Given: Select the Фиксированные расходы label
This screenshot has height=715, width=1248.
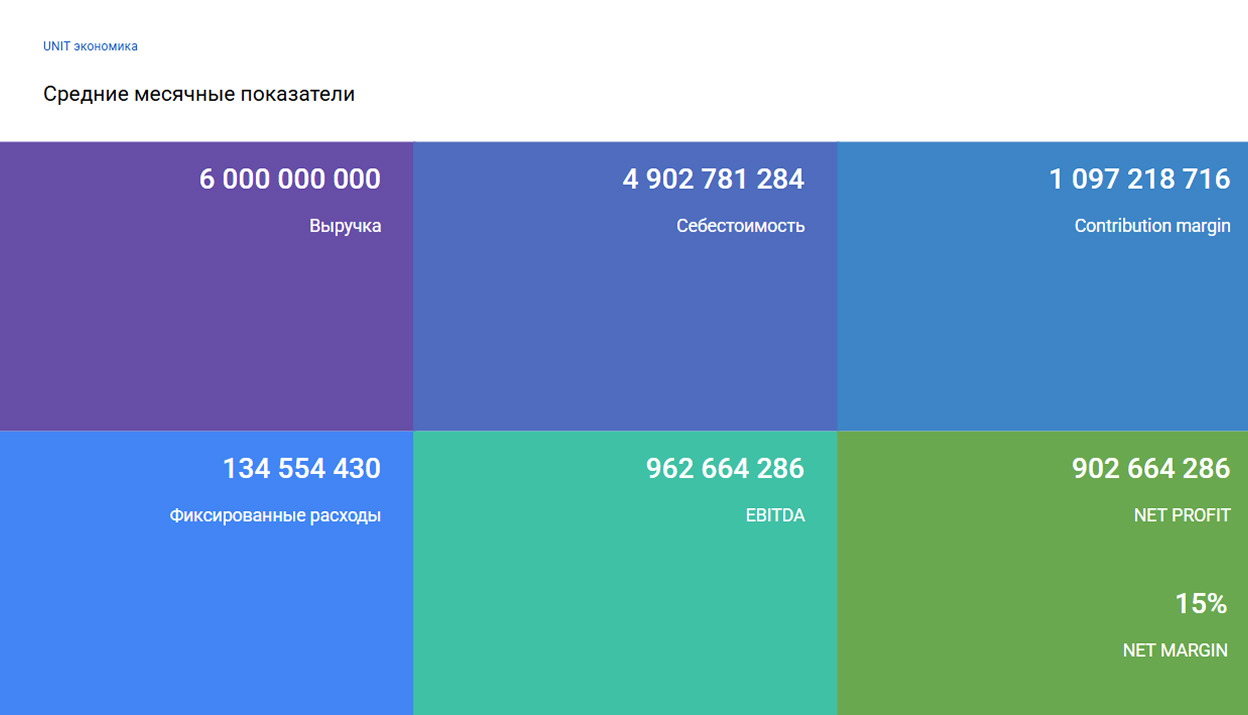Looking at the screenshot, I should [275, 516].
